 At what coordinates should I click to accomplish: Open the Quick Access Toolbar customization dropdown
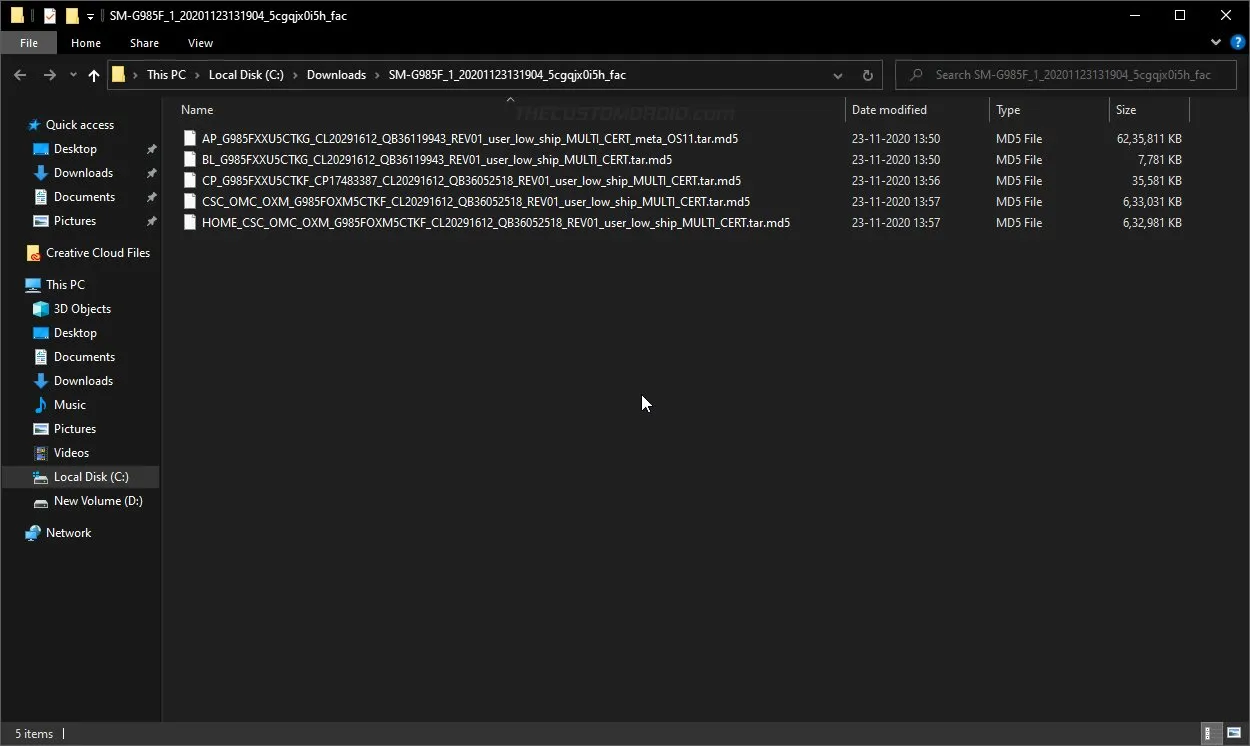90,15
